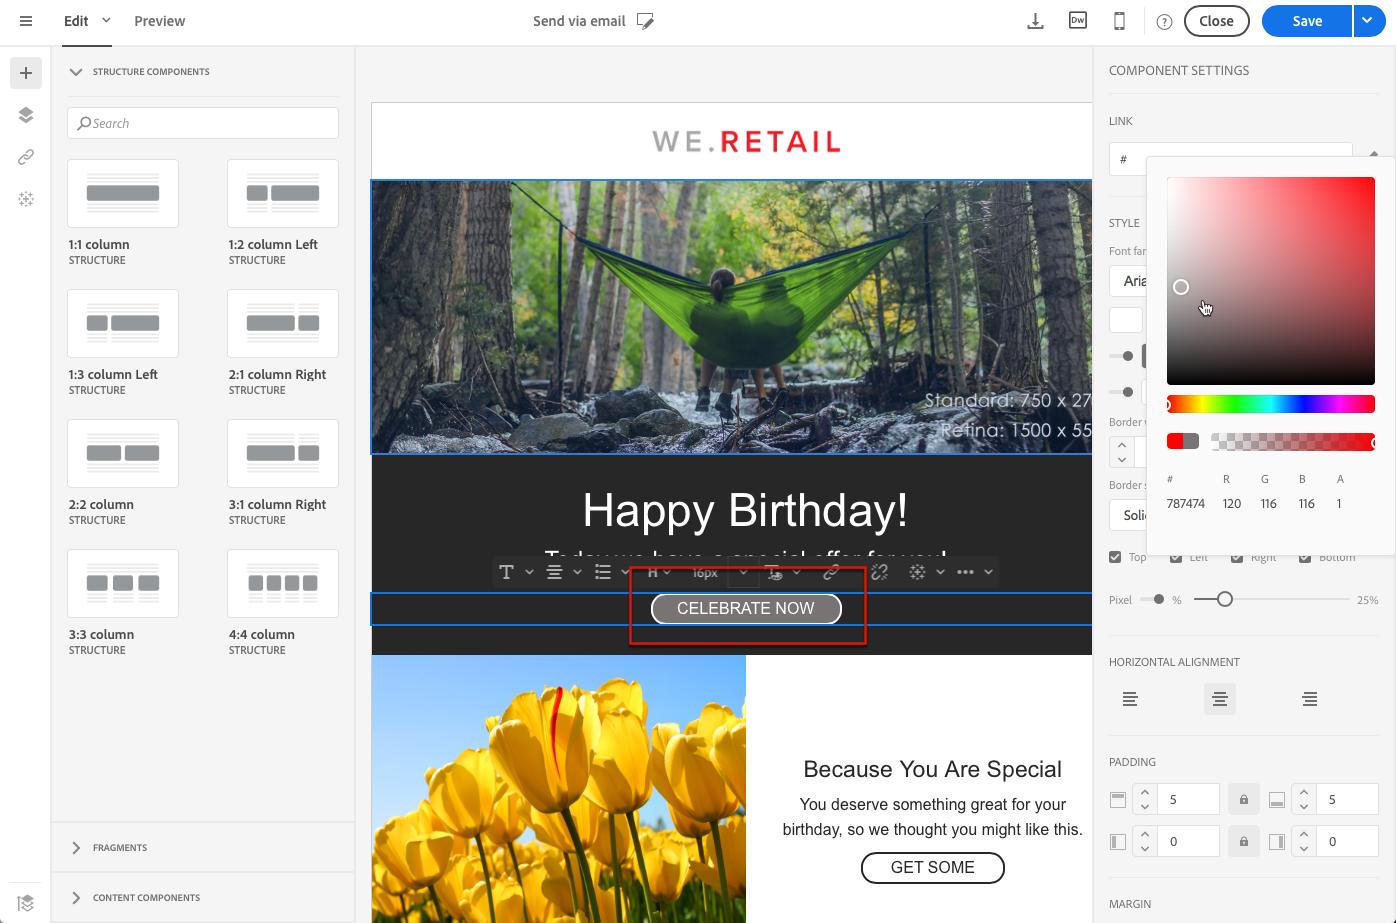Click the mobile preview phone icon

(x=1119, y=21)
